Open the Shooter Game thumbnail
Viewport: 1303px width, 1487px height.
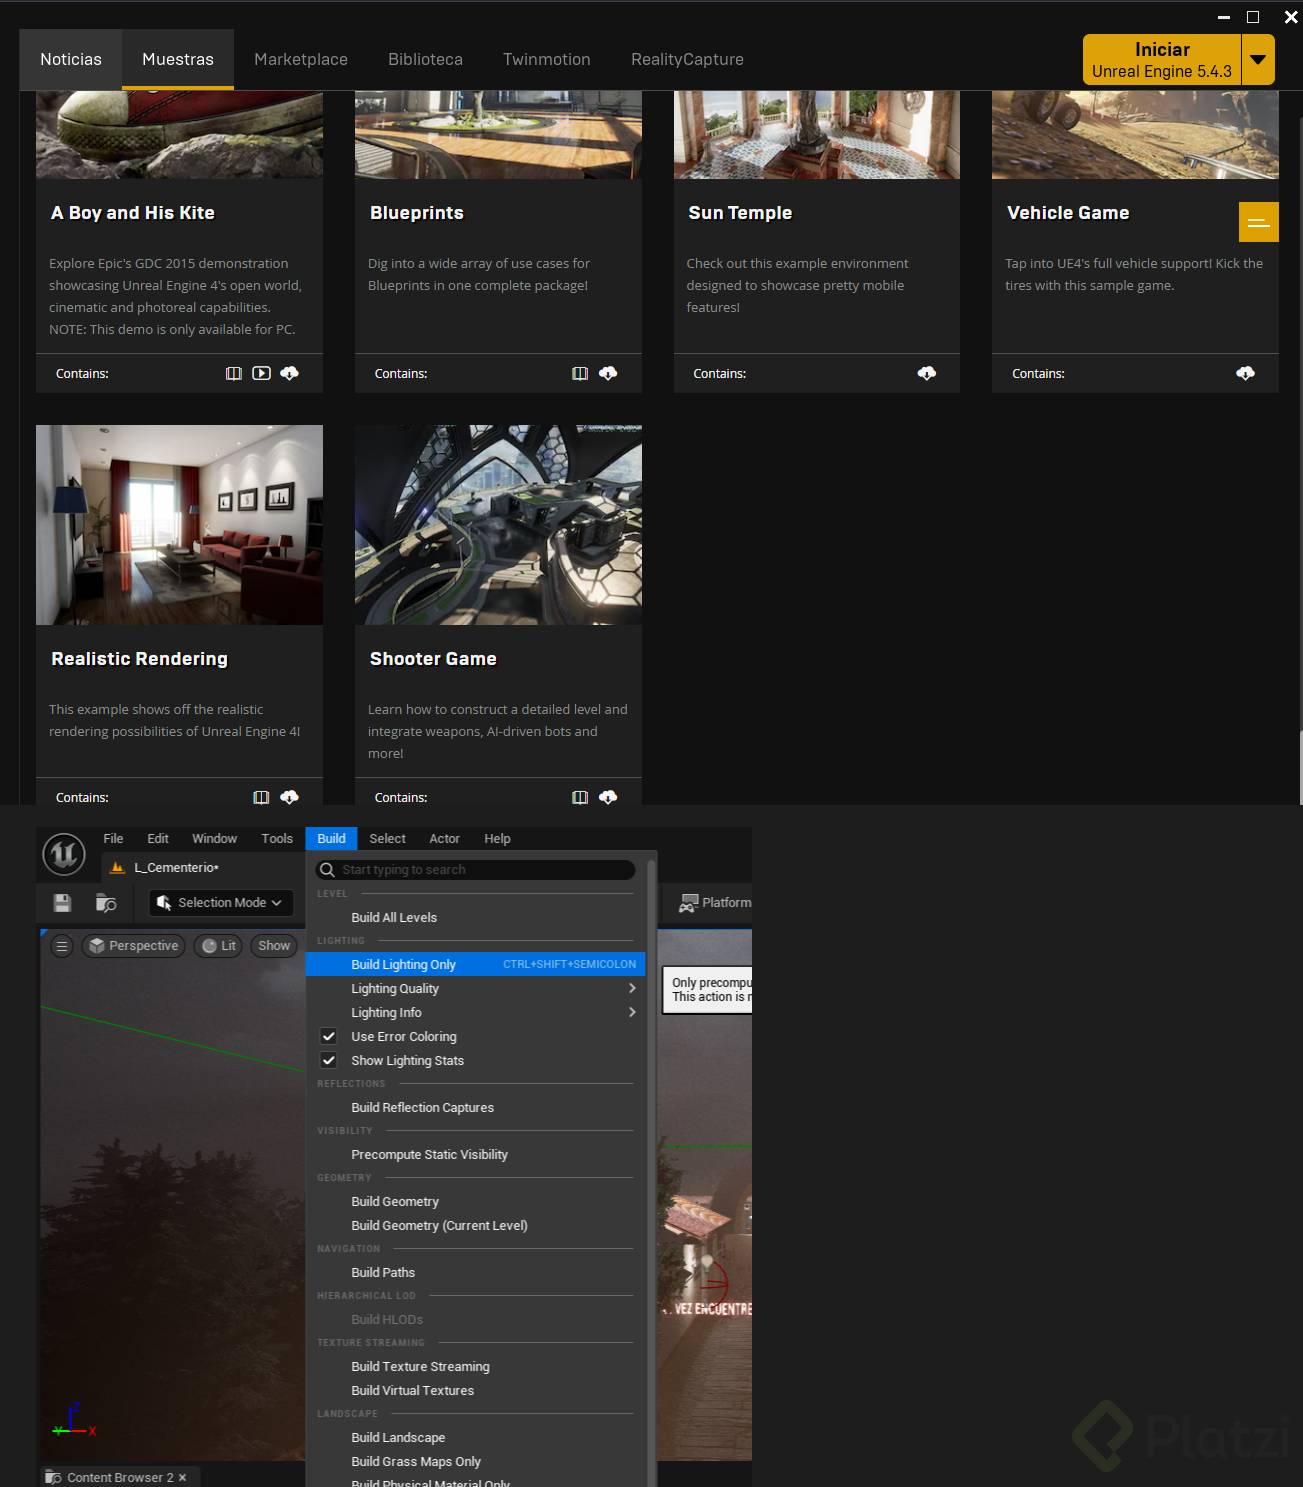click(x=498, y=525)
